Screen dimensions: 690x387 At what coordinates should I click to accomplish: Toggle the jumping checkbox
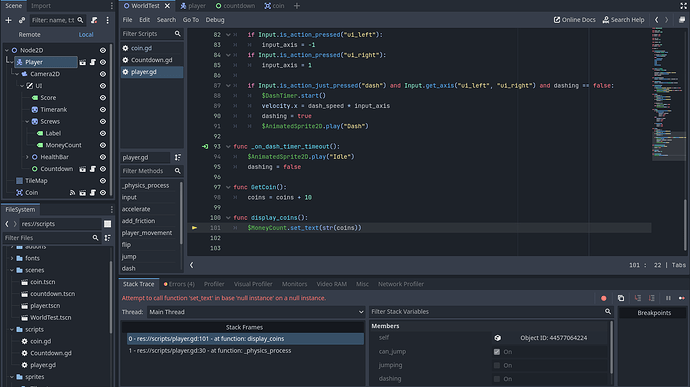[x=497, y=365]
